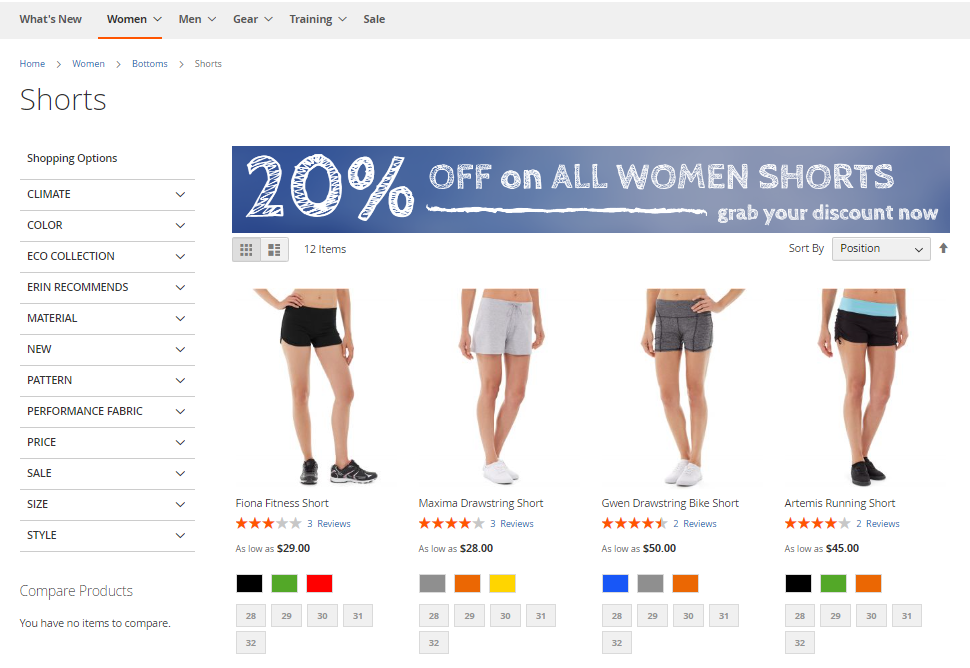Expand the COLOR filter
This screenshot has height=668, width=970.
(107, 225)
